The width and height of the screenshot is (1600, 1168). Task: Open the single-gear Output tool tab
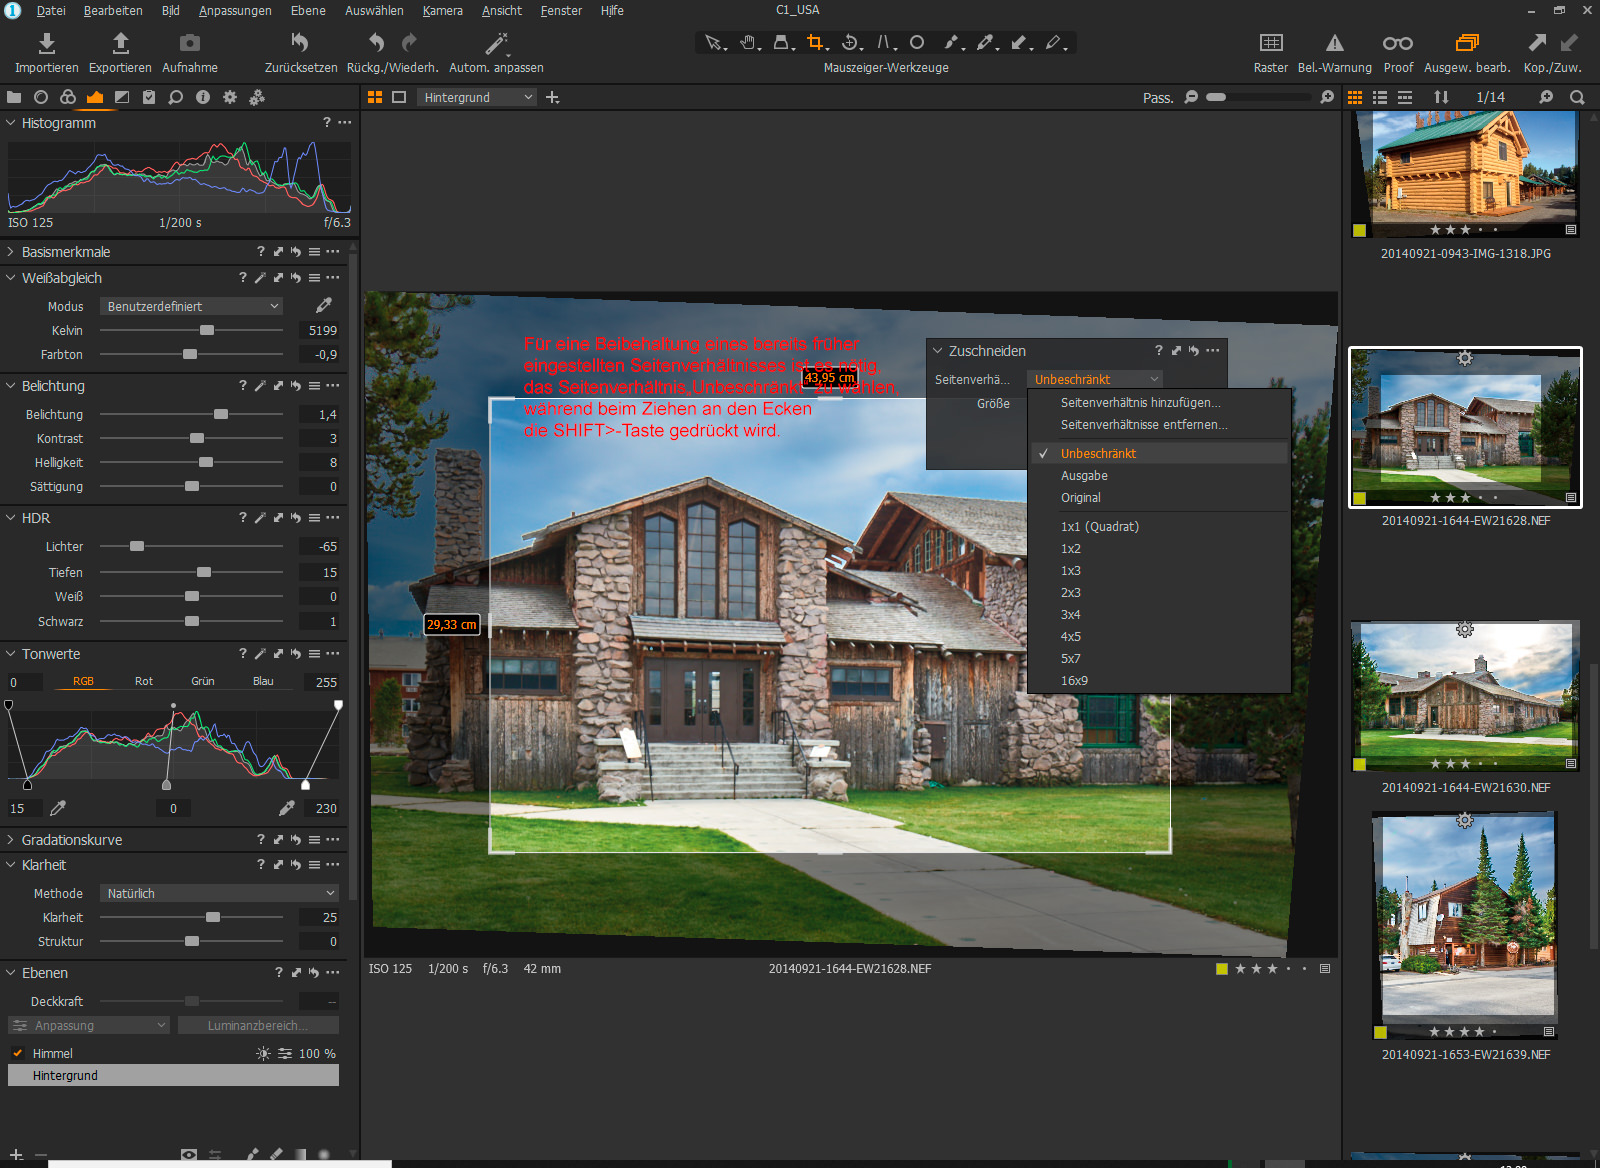(x=230, y=97)
